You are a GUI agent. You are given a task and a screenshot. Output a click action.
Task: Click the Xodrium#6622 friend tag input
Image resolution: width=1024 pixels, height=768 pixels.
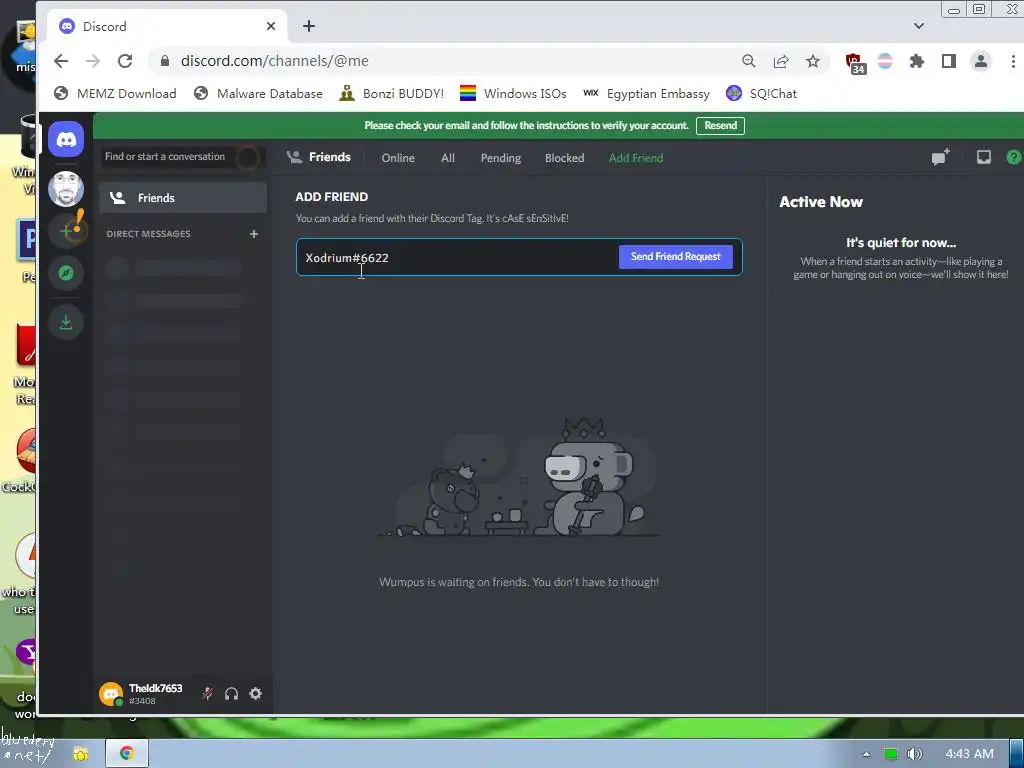[x=457, y=257]
